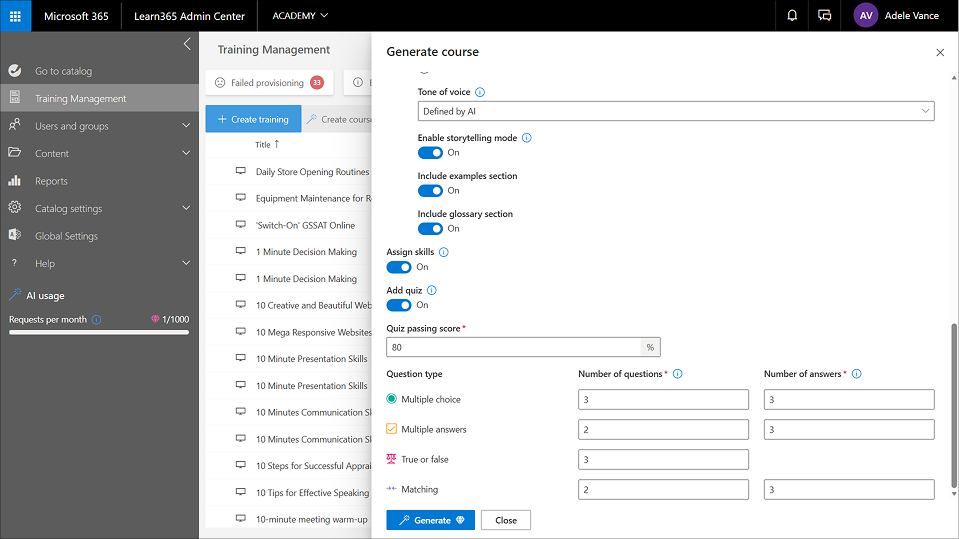The width and height of the screenshot is (959, 539).
Task: Click the Go to catalog icon
Action: pyautogui.click(x=15, y=71)
